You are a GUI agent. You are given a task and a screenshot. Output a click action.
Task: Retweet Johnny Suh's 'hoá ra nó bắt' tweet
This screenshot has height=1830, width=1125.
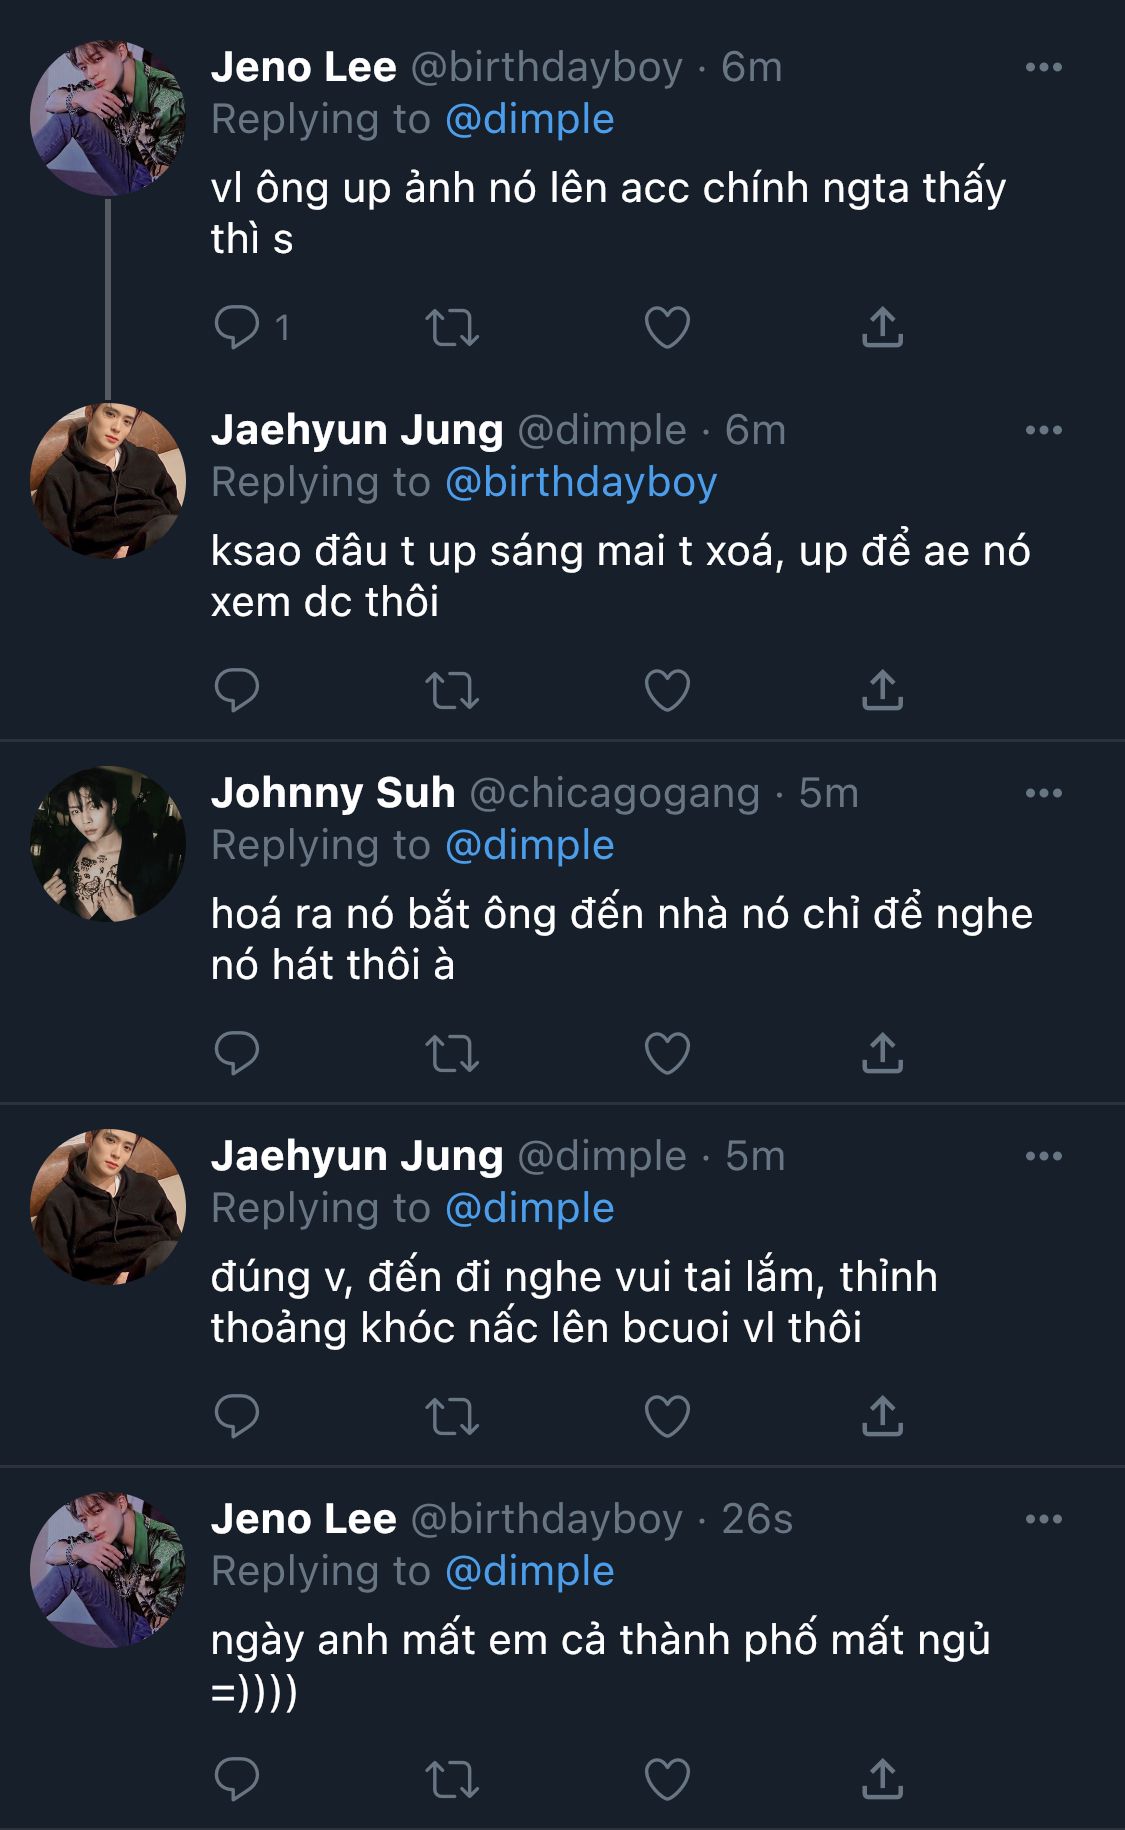pos(452,1053)
